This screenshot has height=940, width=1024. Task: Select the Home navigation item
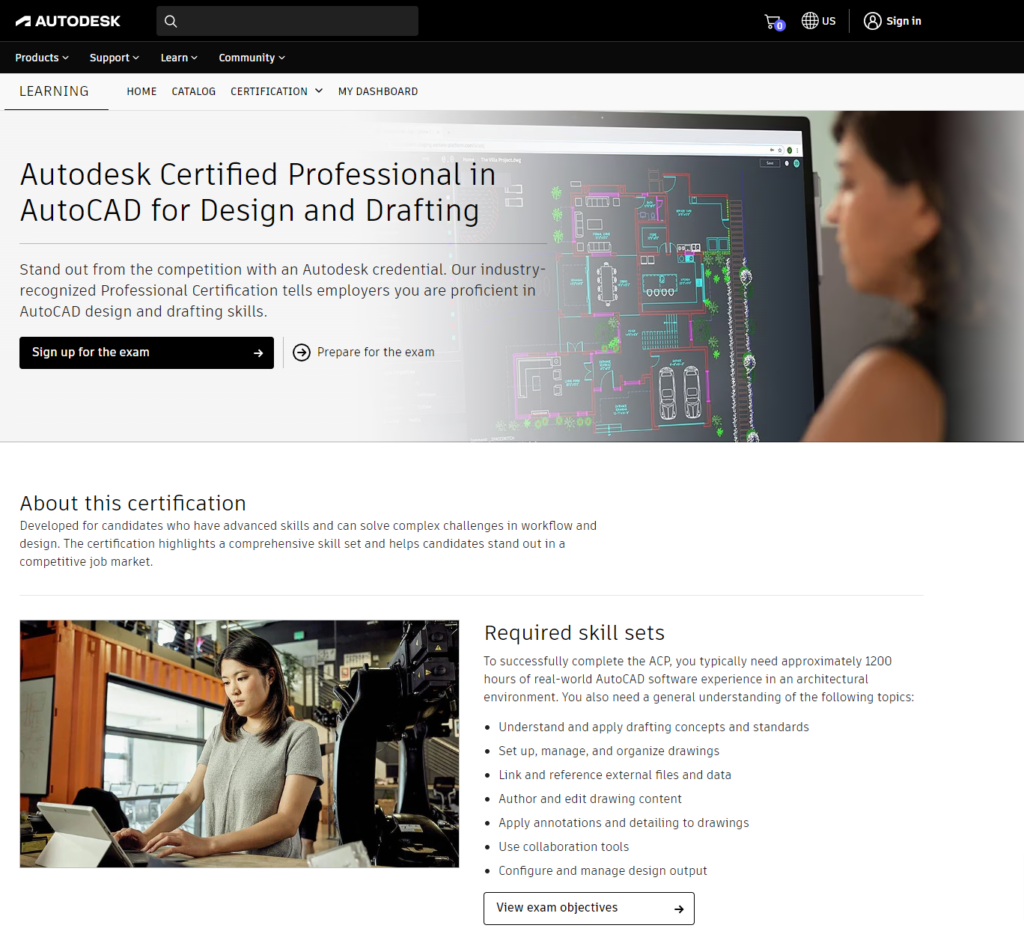[x=141, y=91]
